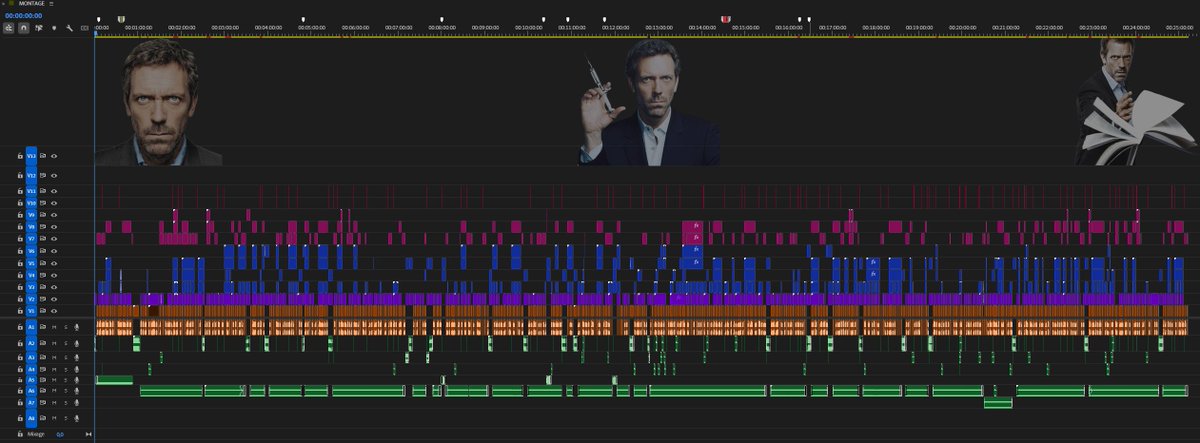Solo audio track A8 with S
The image size is (1200, 443).
(x=66, y=418)
